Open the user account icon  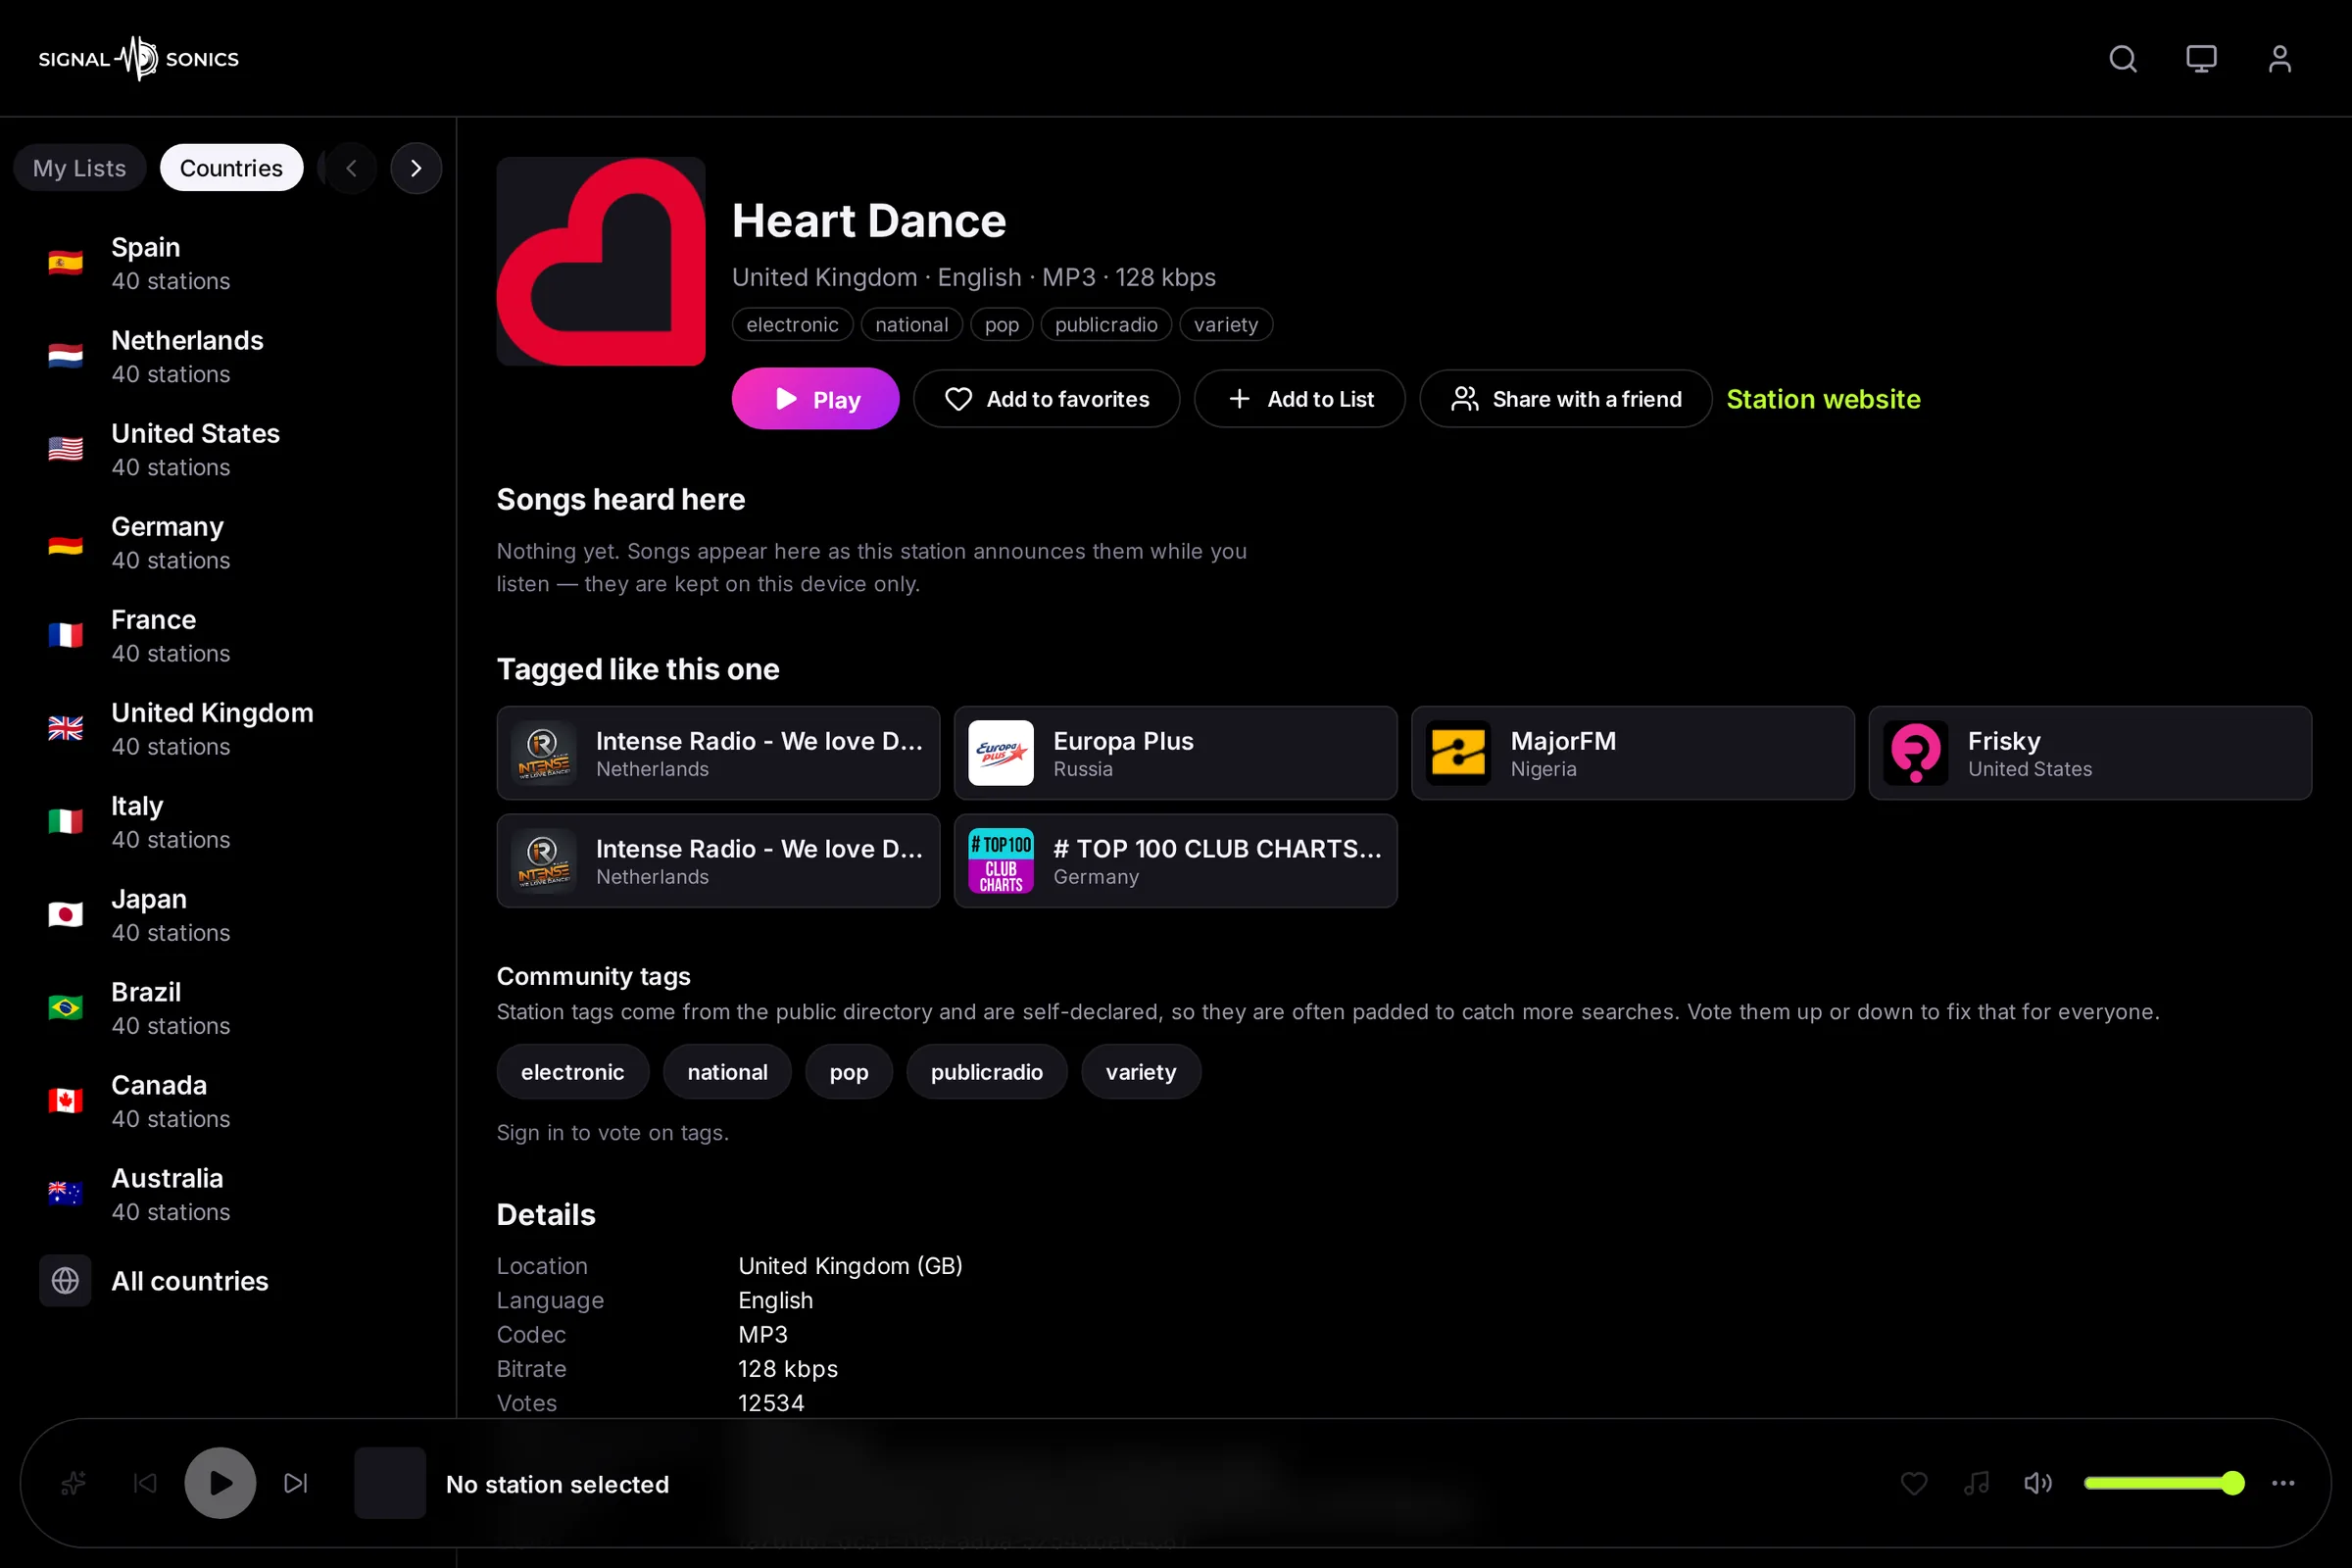tap(2279, 59)
